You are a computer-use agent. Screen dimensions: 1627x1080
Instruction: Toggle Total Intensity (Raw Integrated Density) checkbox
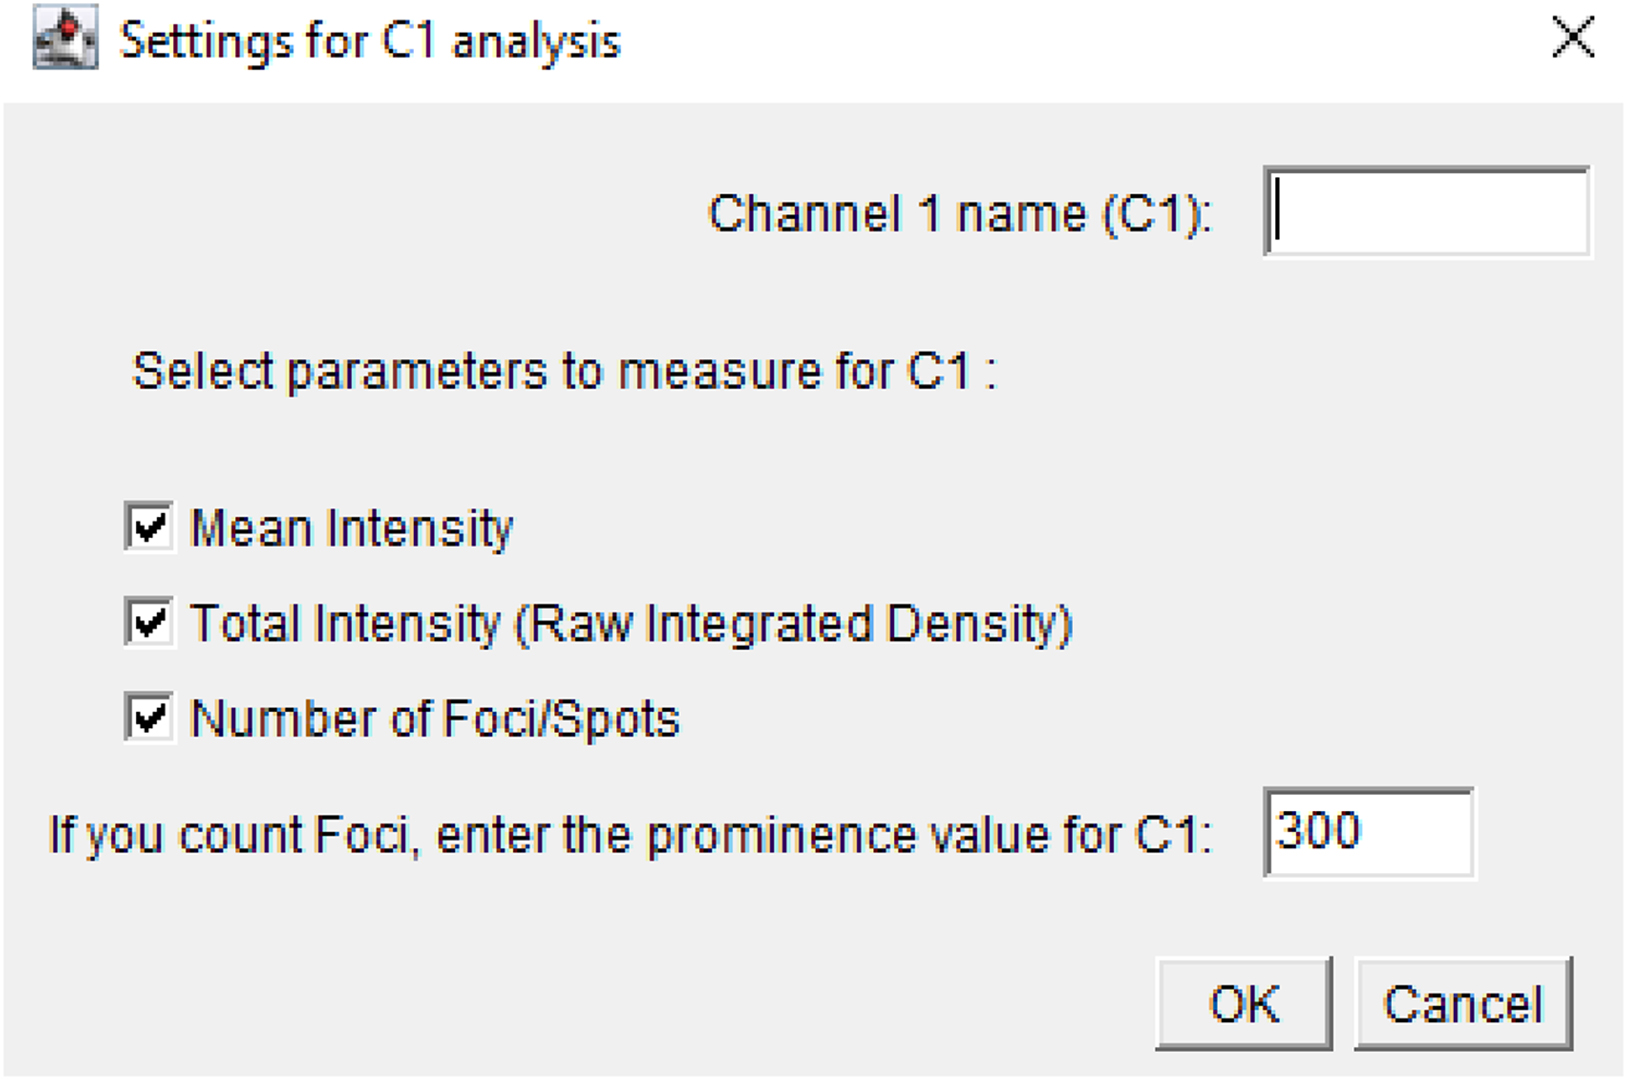150,622
